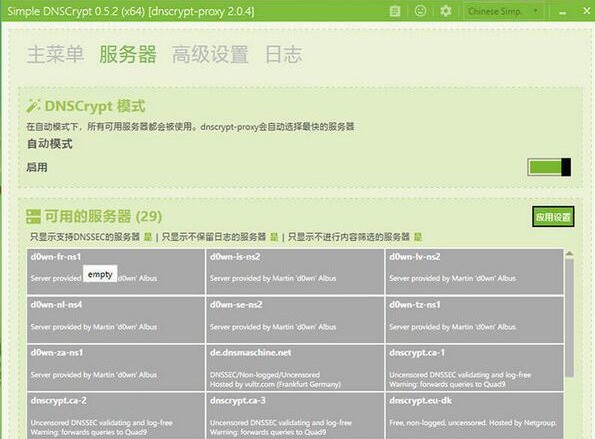The height and width of the screenshot is (439, 595).
Task: Click the server list scrollbar thumb
Action: click(x=569, y=318)
